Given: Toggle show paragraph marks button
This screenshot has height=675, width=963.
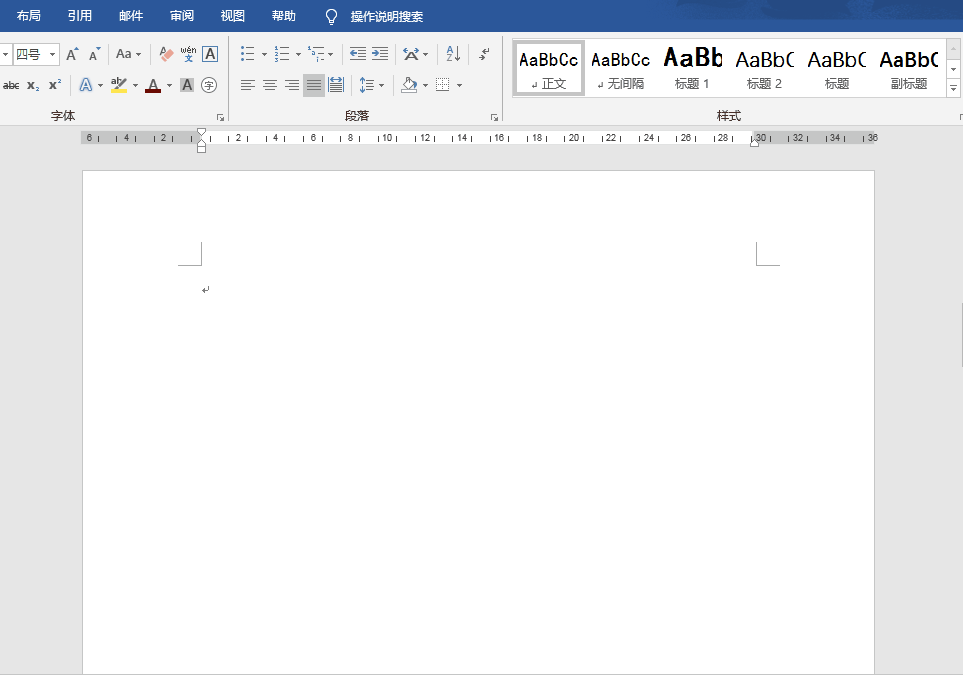Looking at the screenshot, I should coord(484,54).
